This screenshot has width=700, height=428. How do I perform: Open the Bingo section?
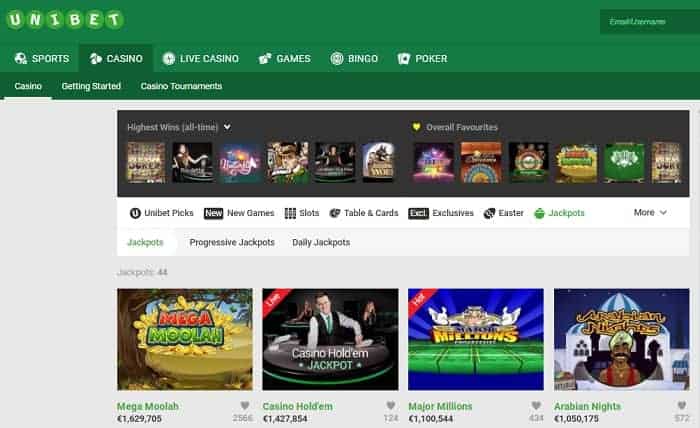click(354, 58)
